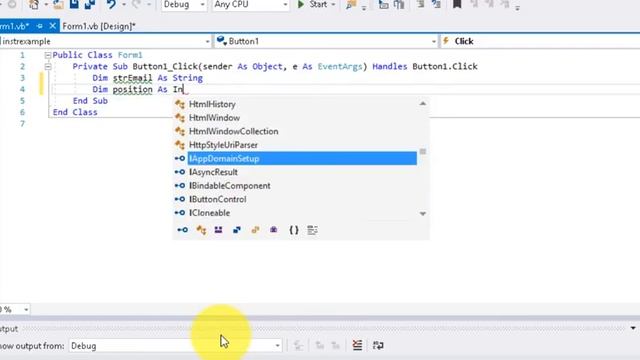This screenshot has width=640, height=360.
Task: Toggle the namespaces filter (braces) in IntelliSense
Action: pyautogui.click(x=293, y=230)
